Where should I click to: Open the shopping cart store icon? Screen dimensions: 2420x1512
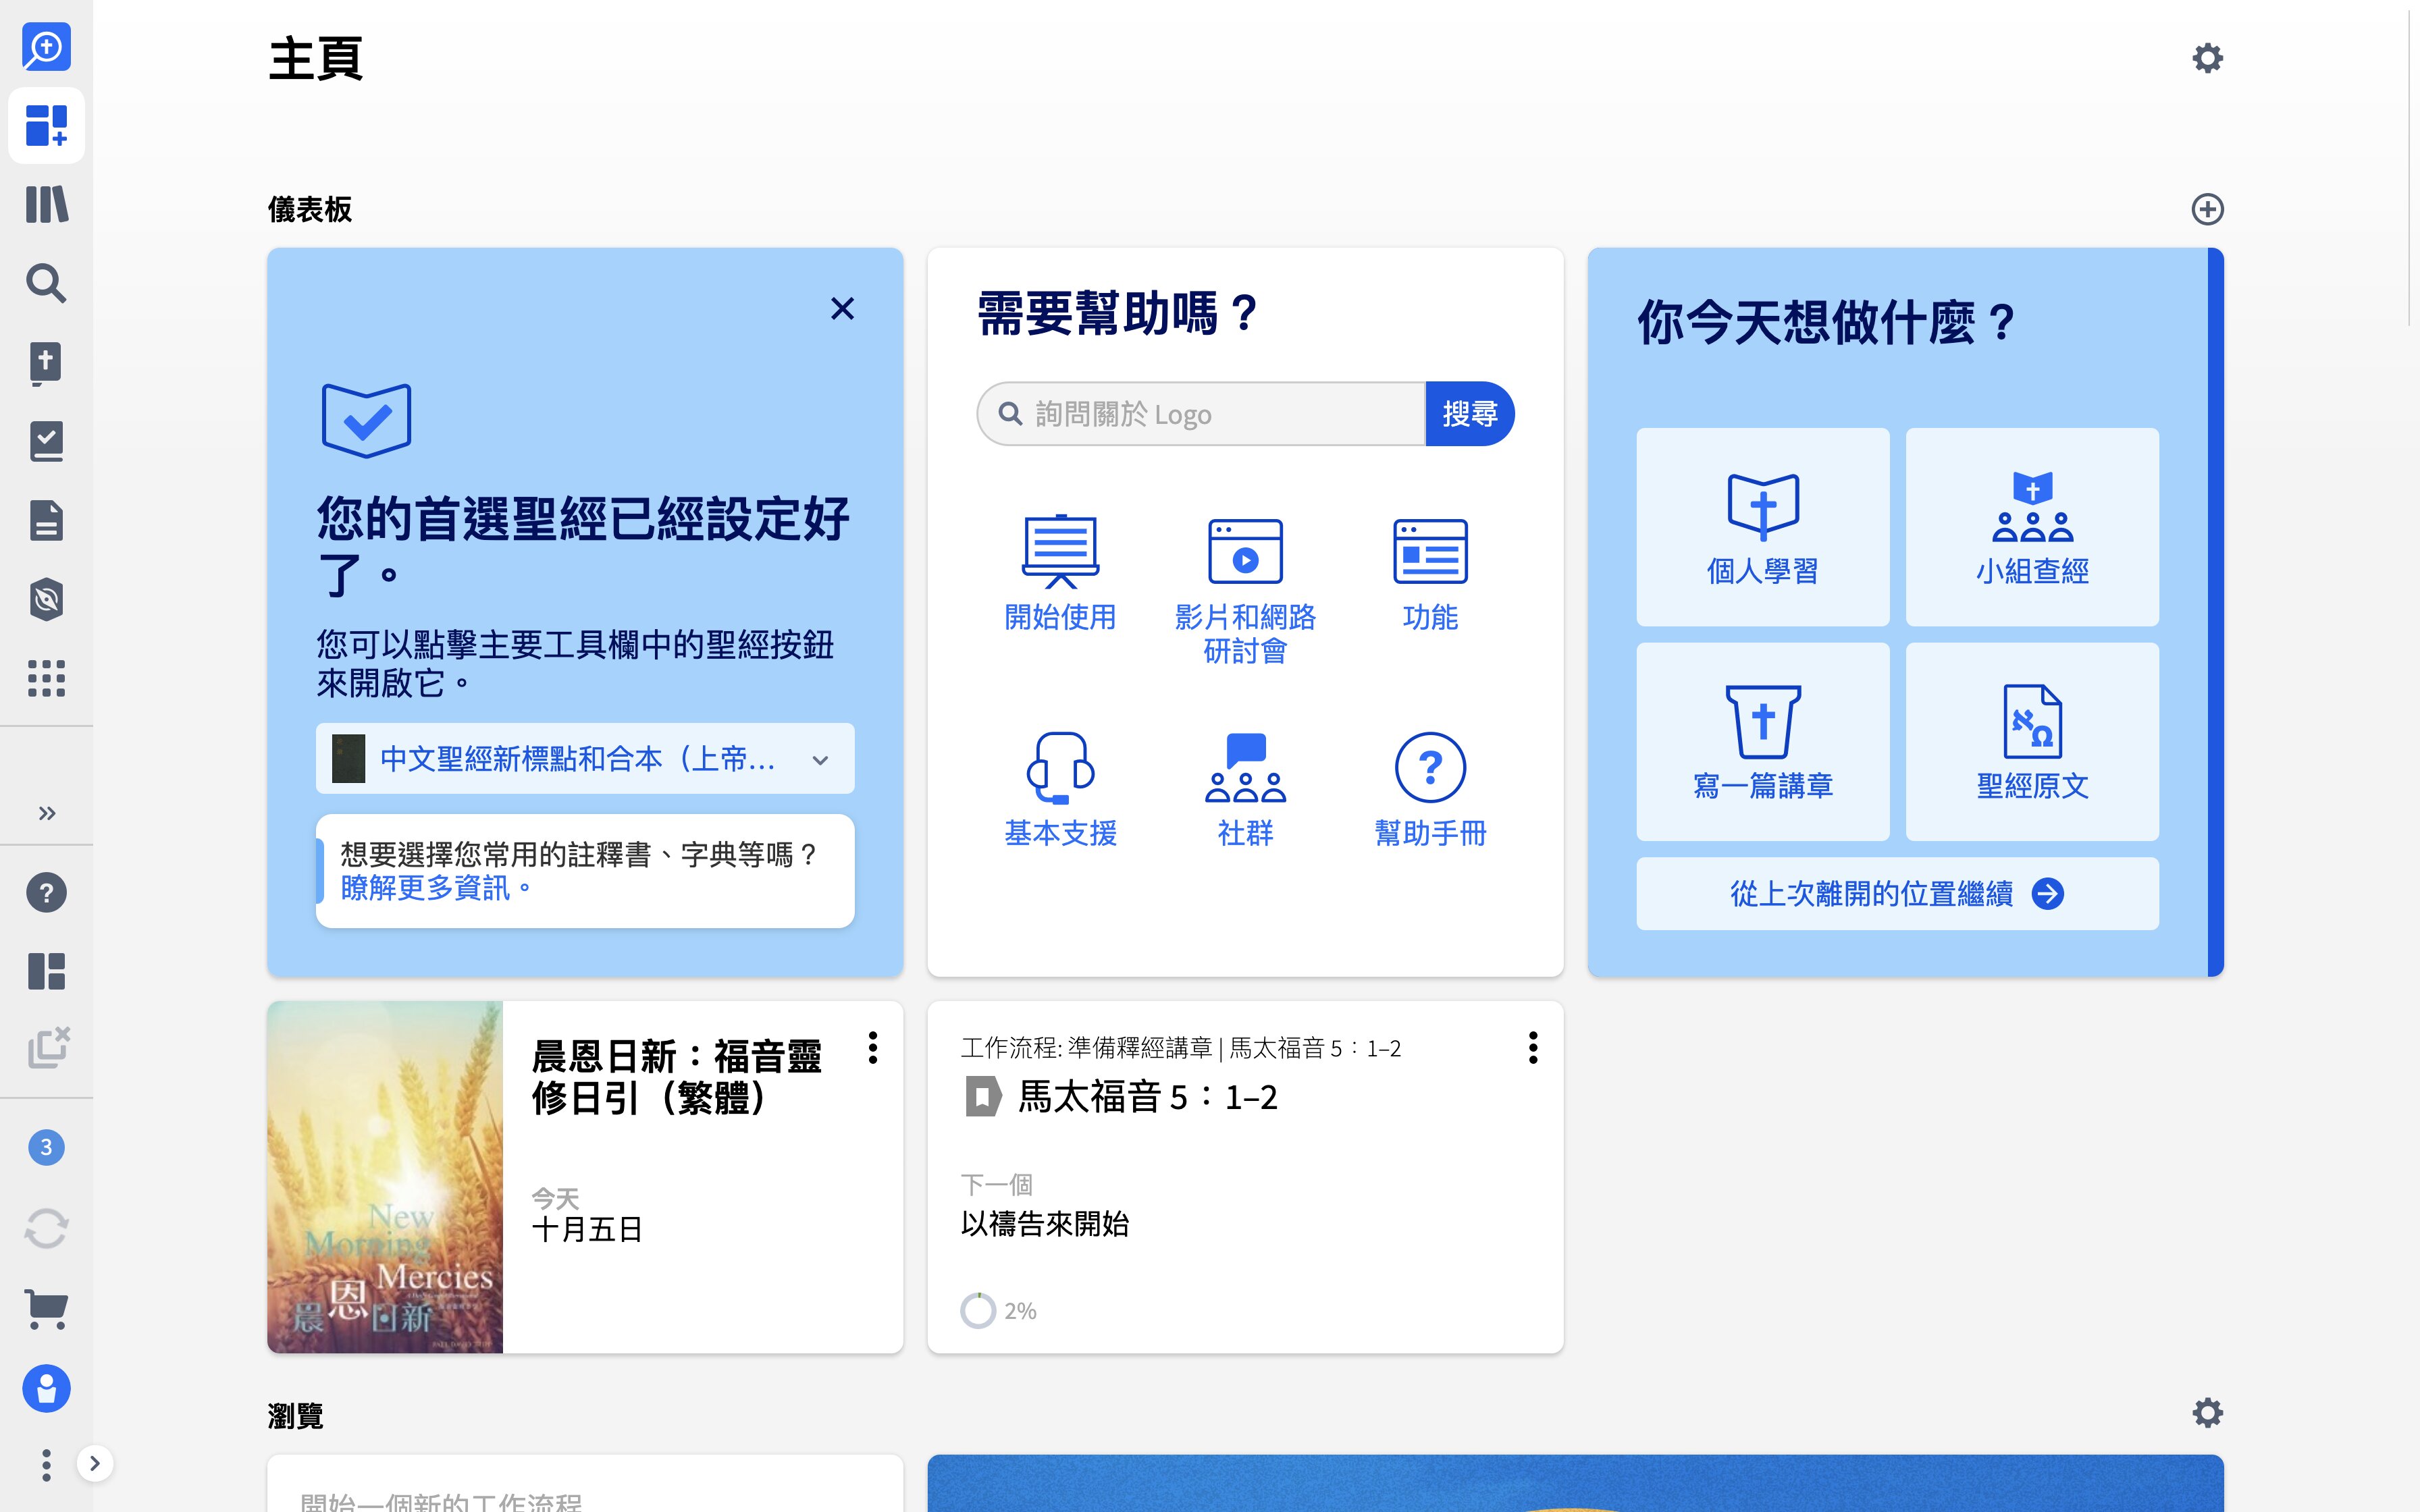click(x=46, y=1308)
